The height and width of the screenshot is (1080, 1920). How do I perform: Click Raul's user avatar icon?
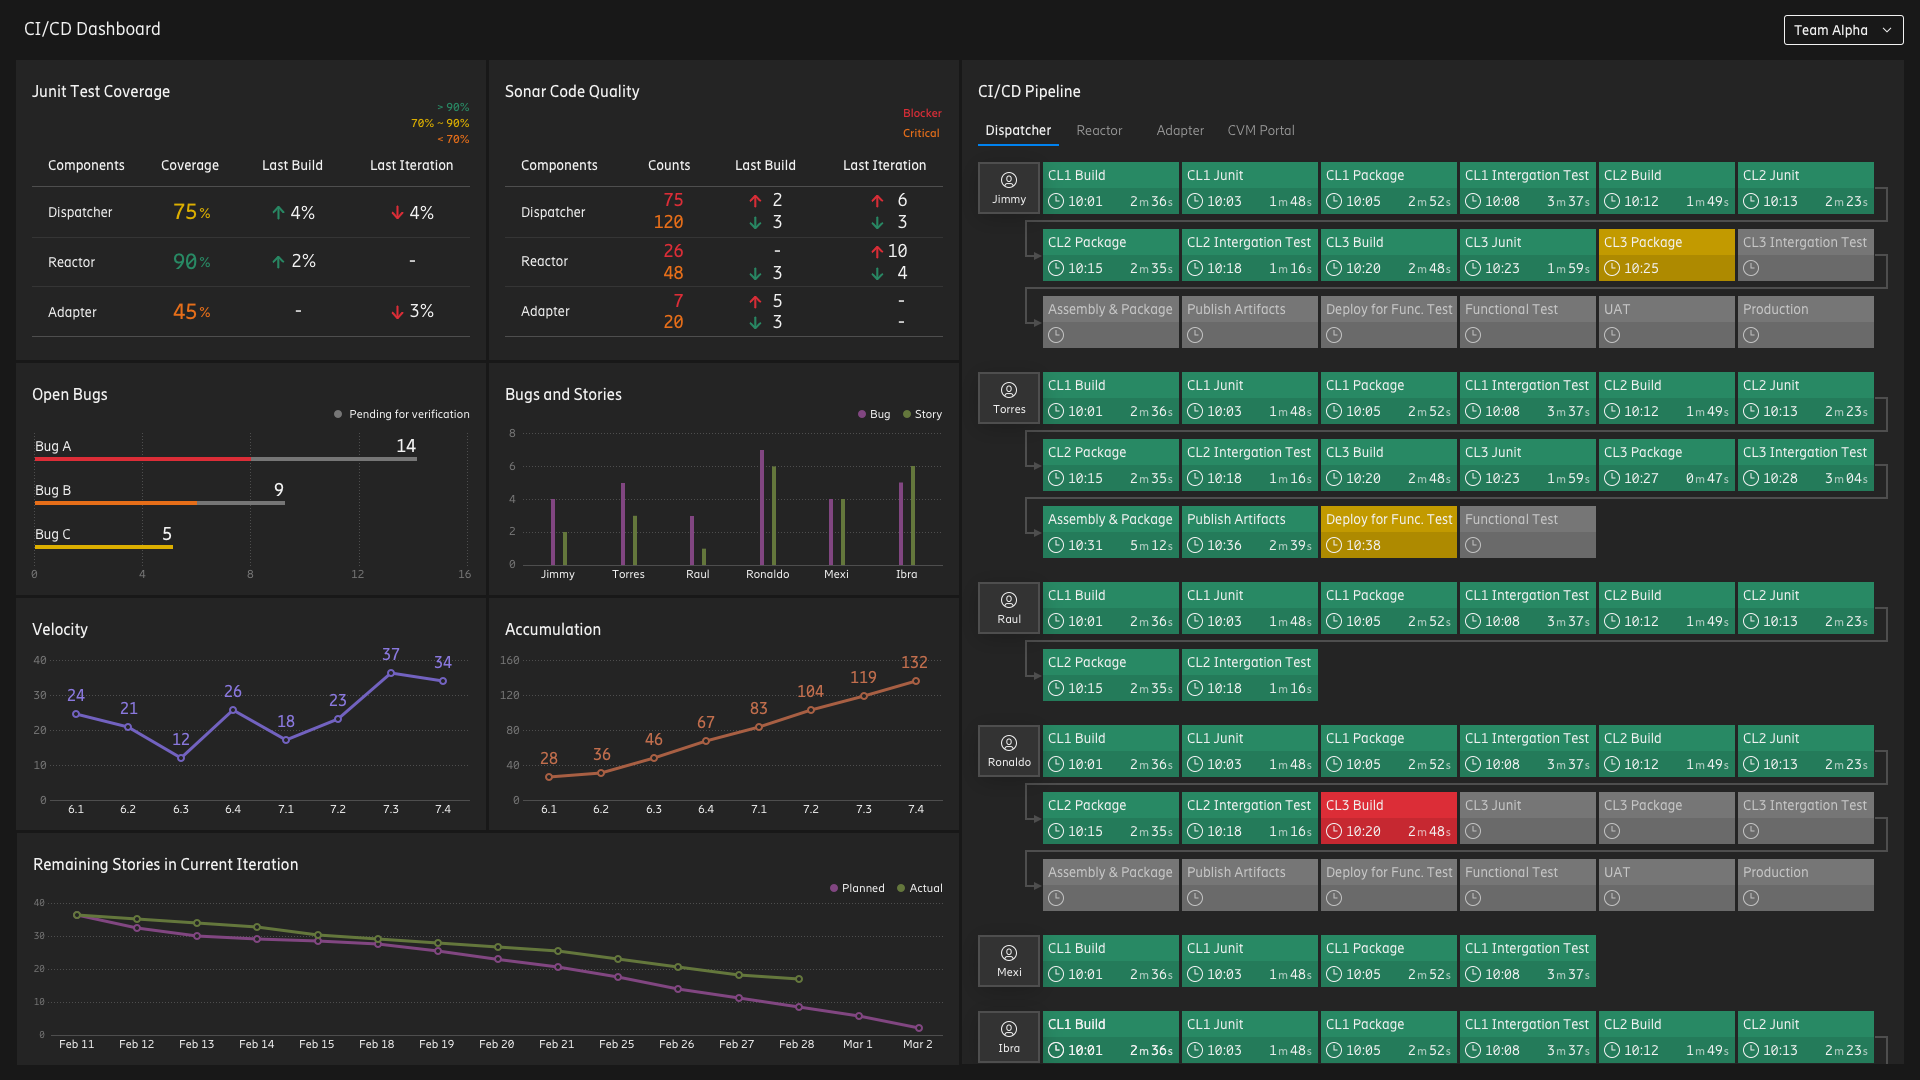pos(1009,600)
